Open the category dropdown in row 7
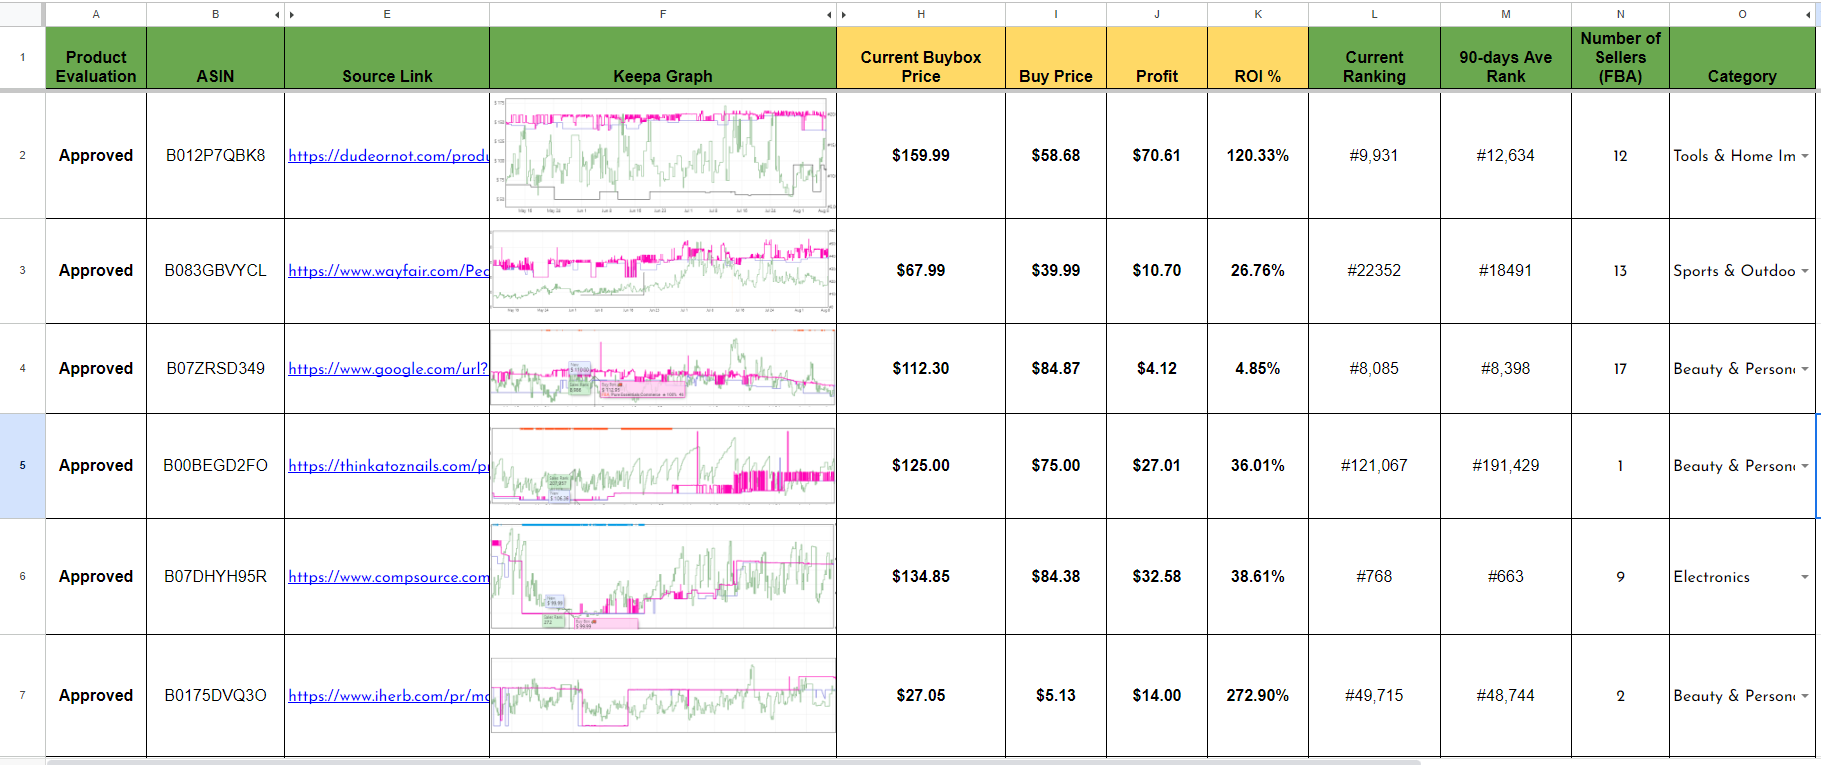The image size is (1821, 765). click(x=1805, y=696)
